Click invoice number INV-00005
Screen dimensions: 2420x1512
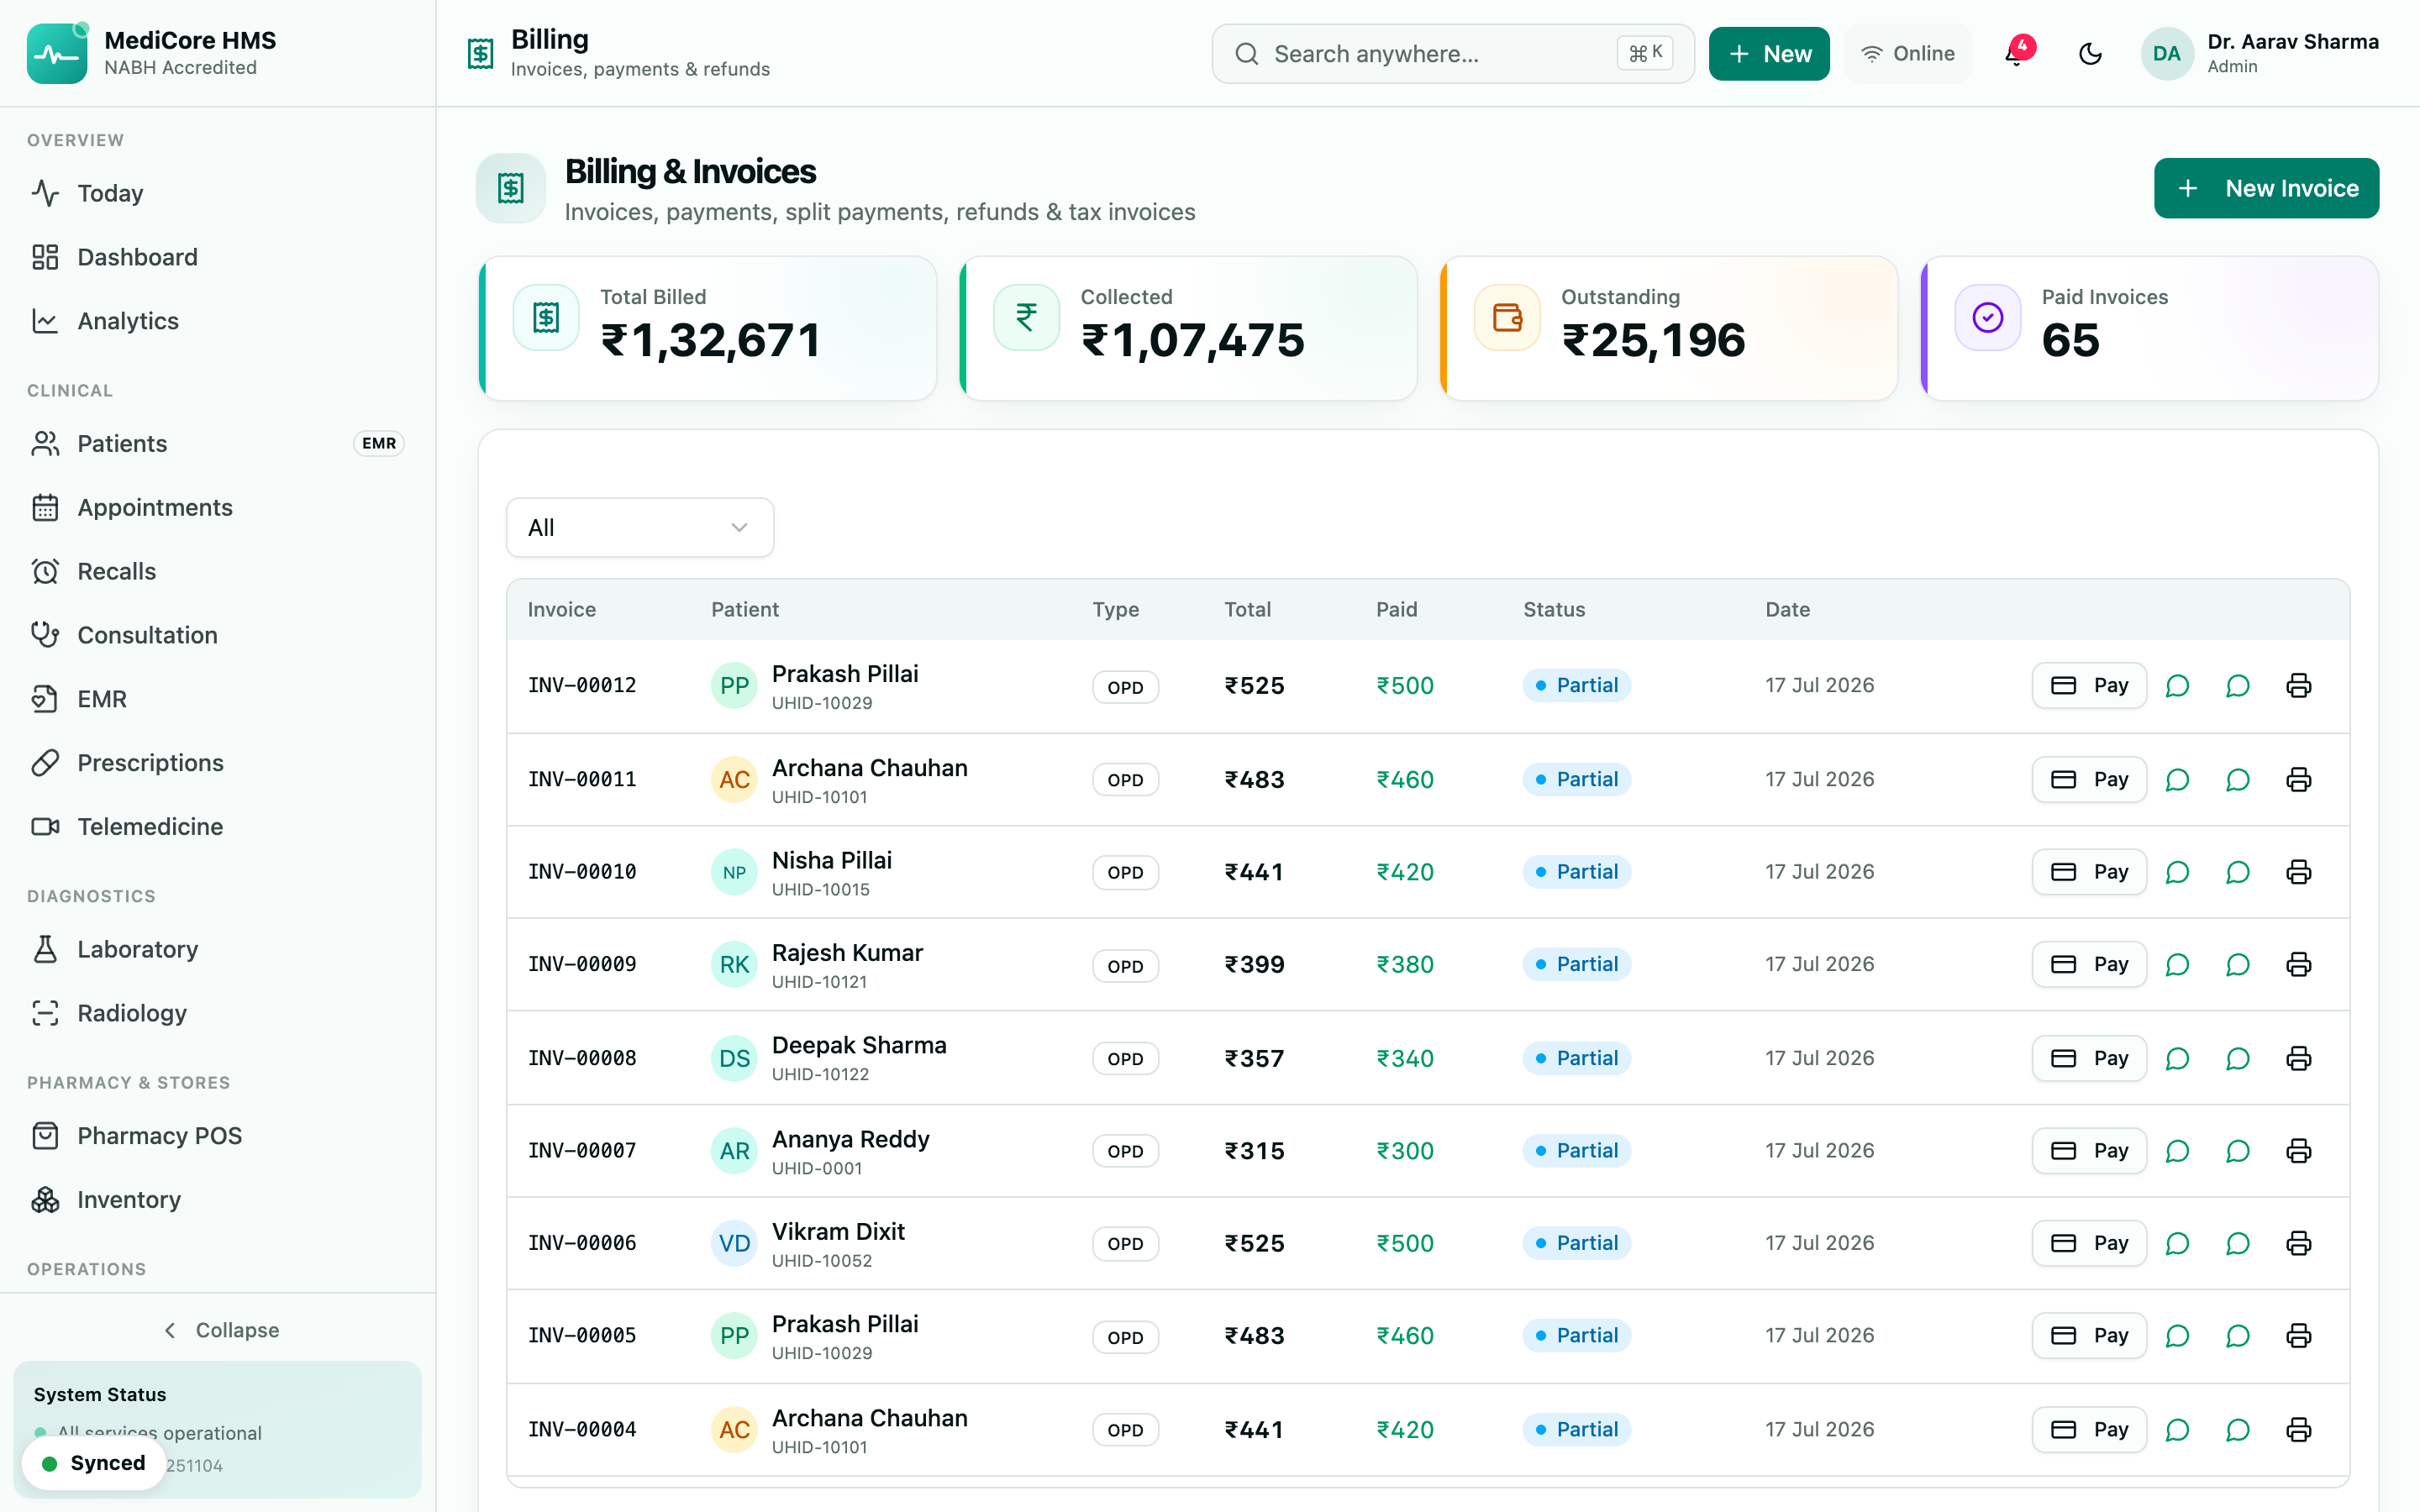582,1336
